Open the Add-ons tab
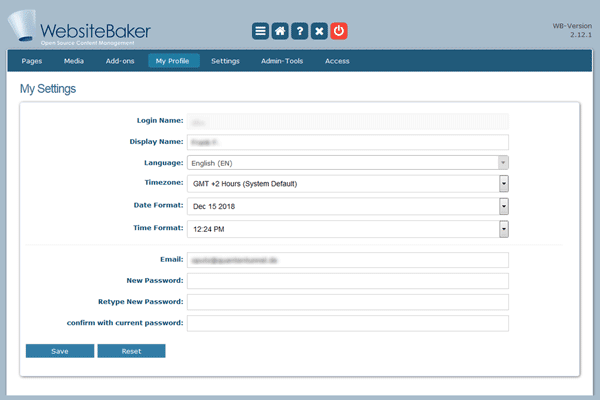The height and width of the screenshot is (400, 600). coord(121,61)
